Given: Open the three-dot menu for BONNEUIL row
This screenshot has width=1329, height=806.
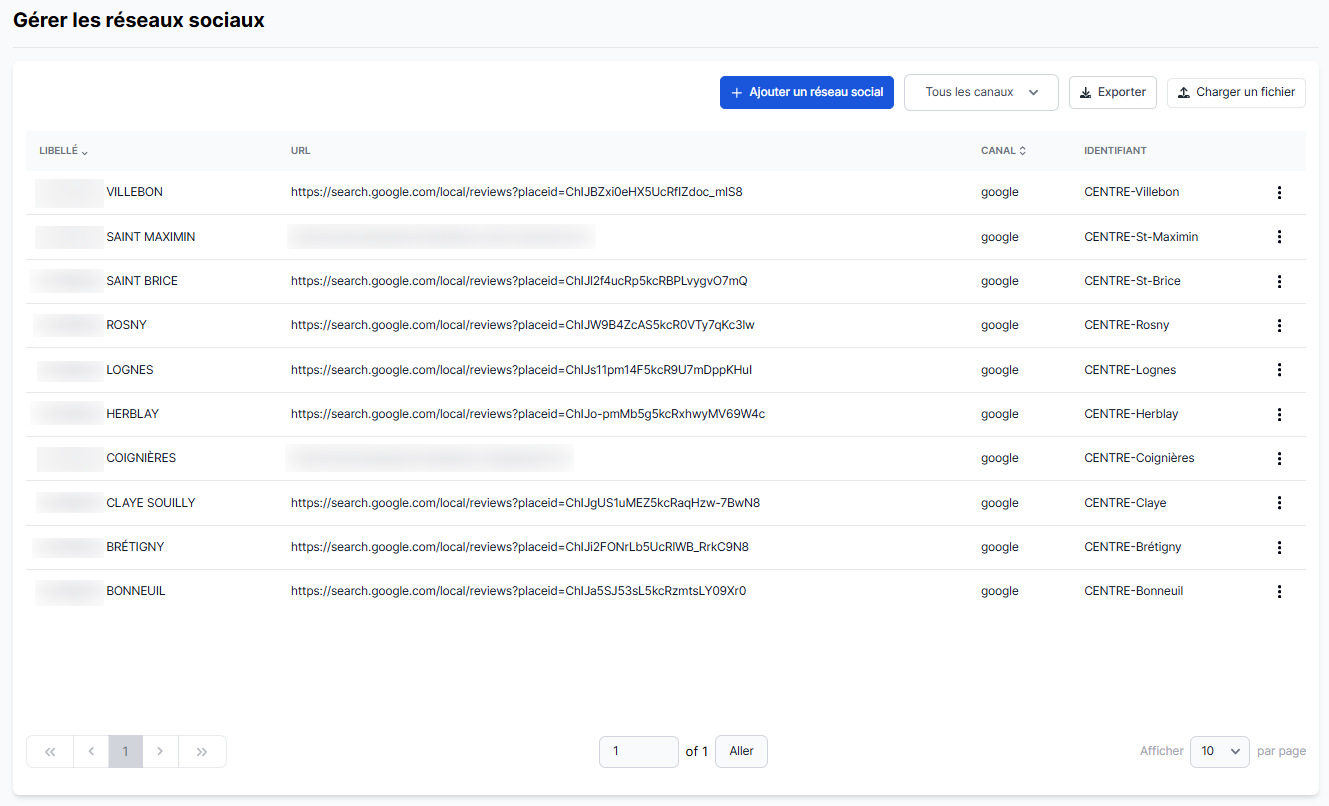Looking at the screenshot, I should pos(1279,591).
